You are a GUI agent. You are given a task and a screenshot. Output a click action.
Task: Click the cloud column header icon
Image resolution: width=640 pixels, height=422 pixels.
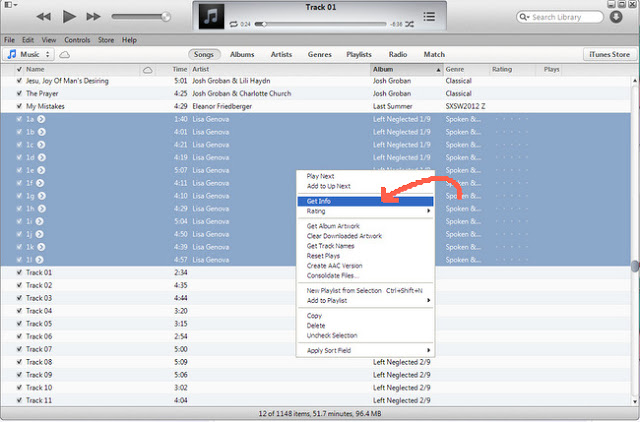click(x=147, y=70)
